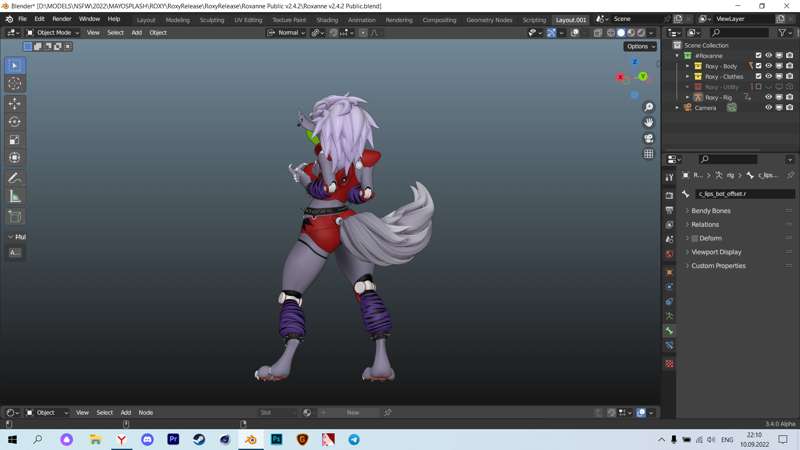Viewport: 800px width, 450px height.
Task: Select the Transform tool
Action: [x=14, y=158]
